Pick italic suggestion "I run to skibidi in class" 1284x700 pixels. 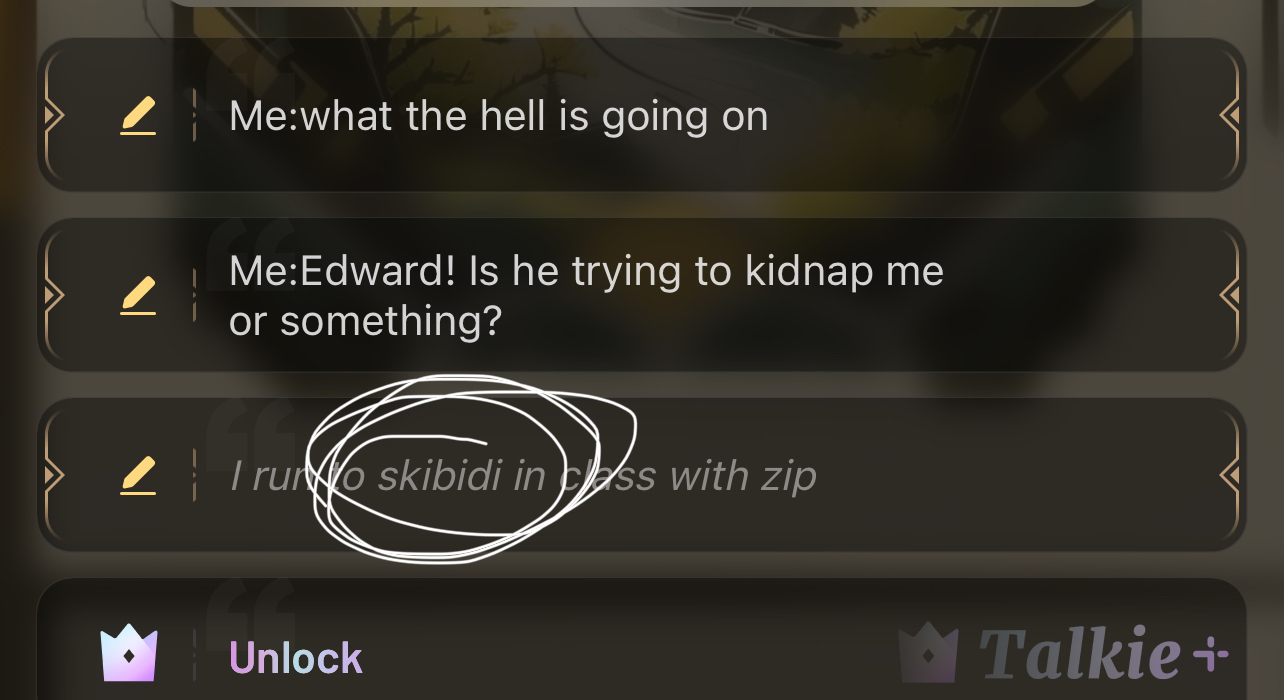(642, 475)
